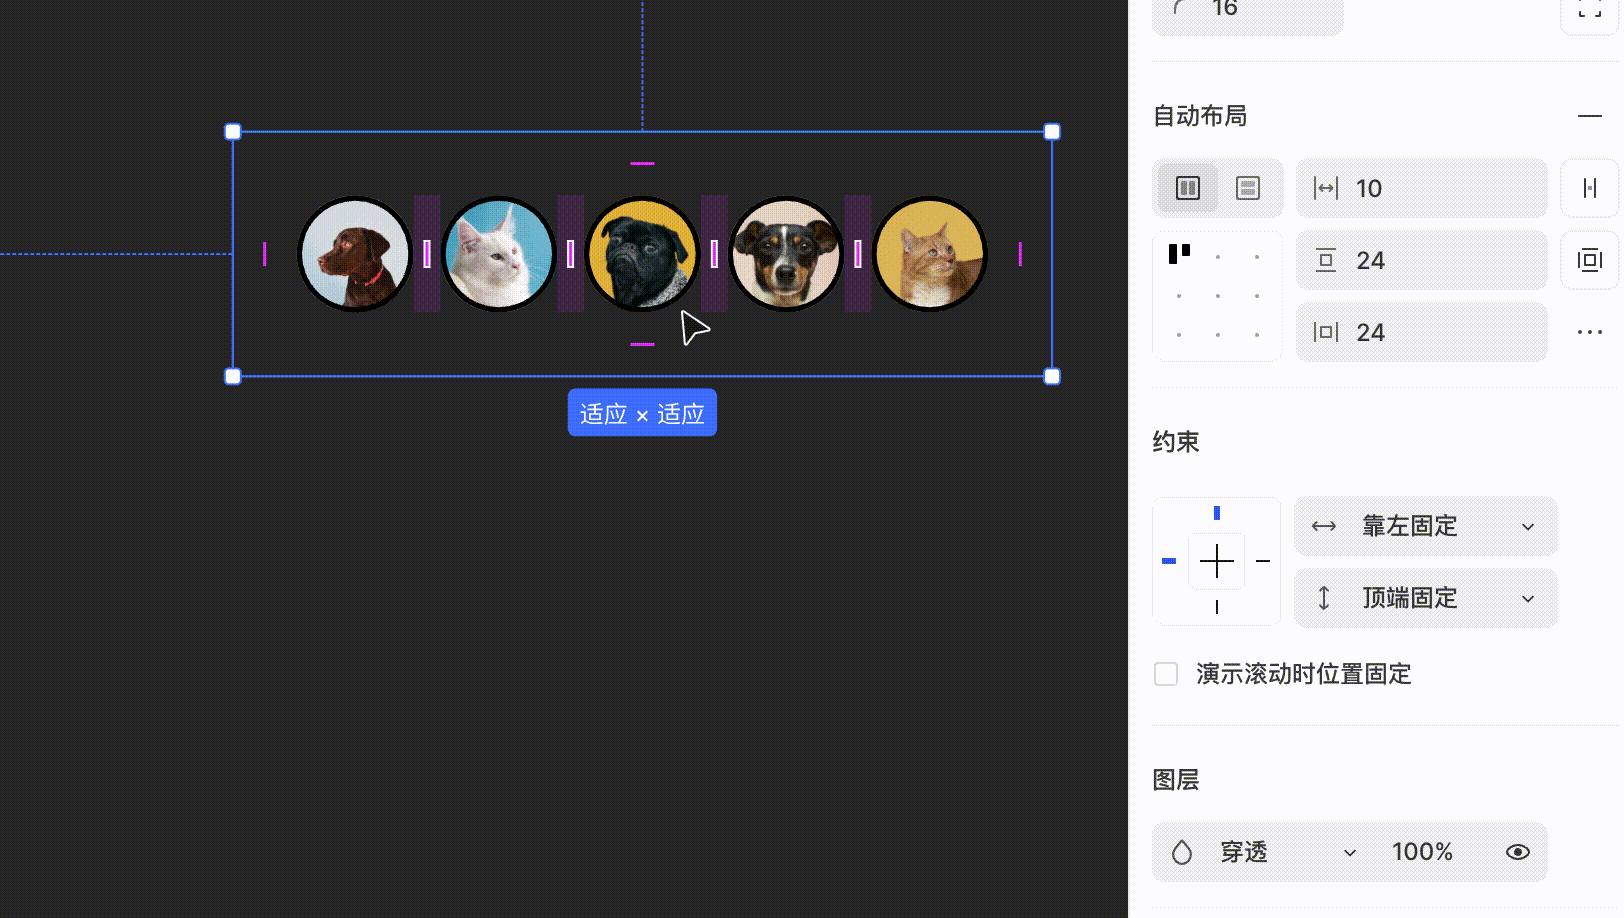The height and width of the screenshot is (918, 1624).
Task: Open auto layout advanced settings ellipsis
Action: (1589, 332)
